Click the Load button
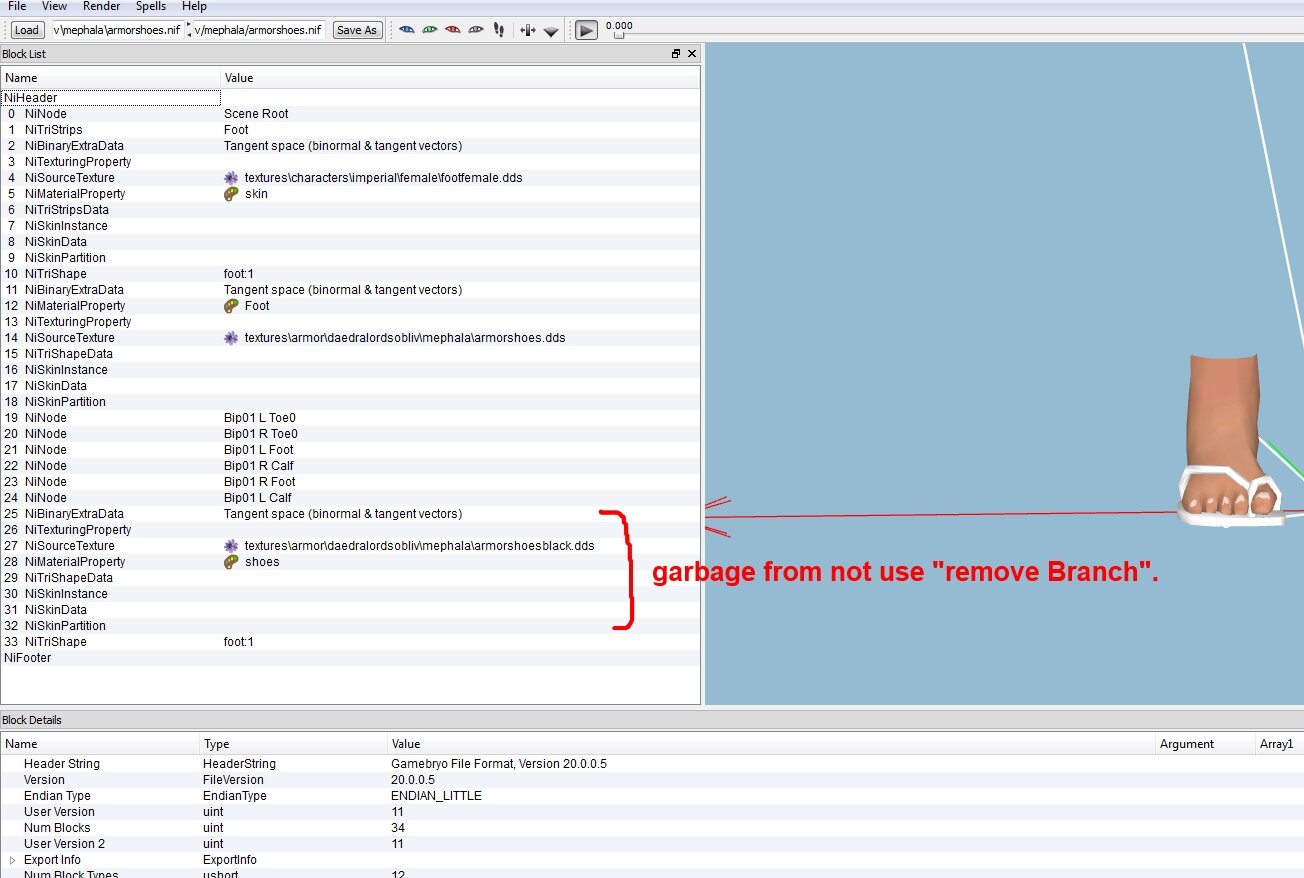This screenshot has height=878, width=1304. 27,30
